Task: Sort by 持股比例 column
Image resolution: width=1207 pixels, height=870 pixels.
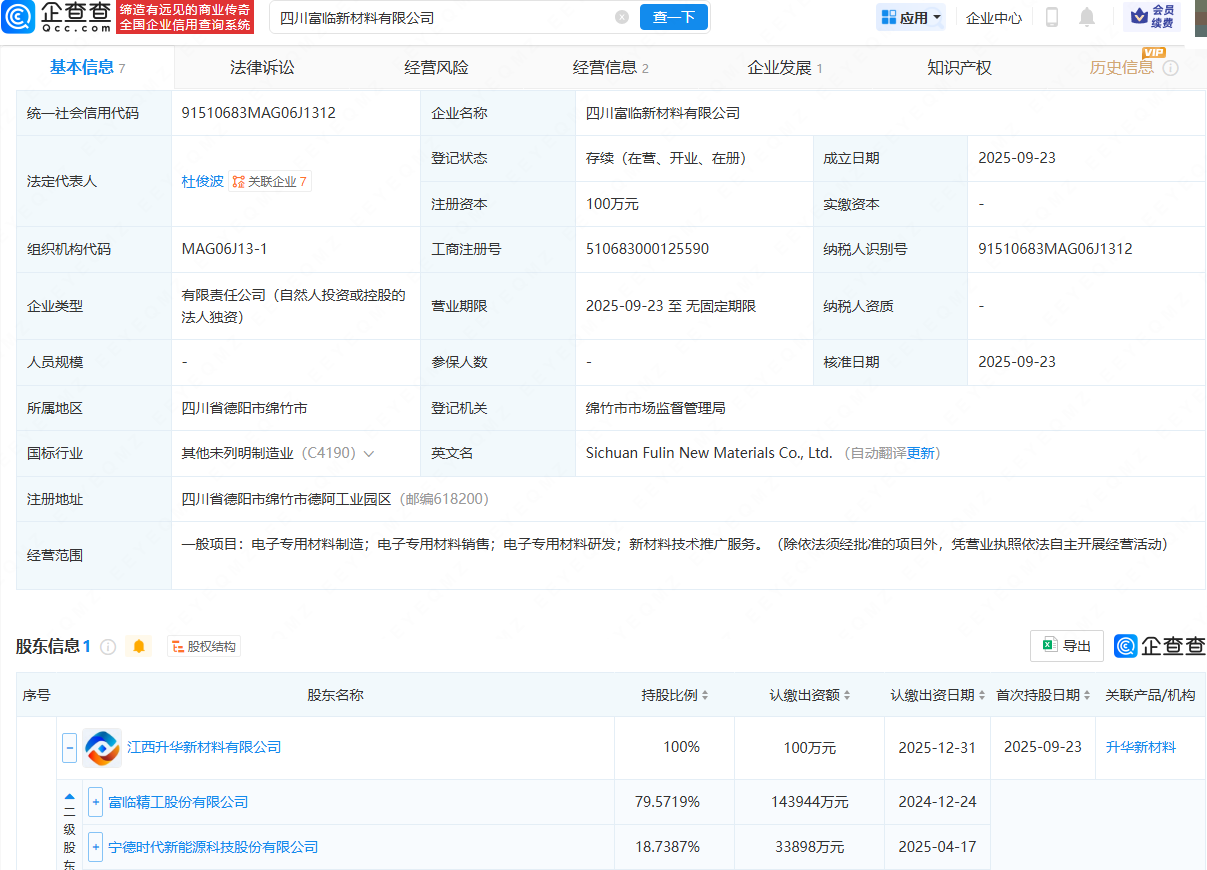Action: click(x=675, y=695)
